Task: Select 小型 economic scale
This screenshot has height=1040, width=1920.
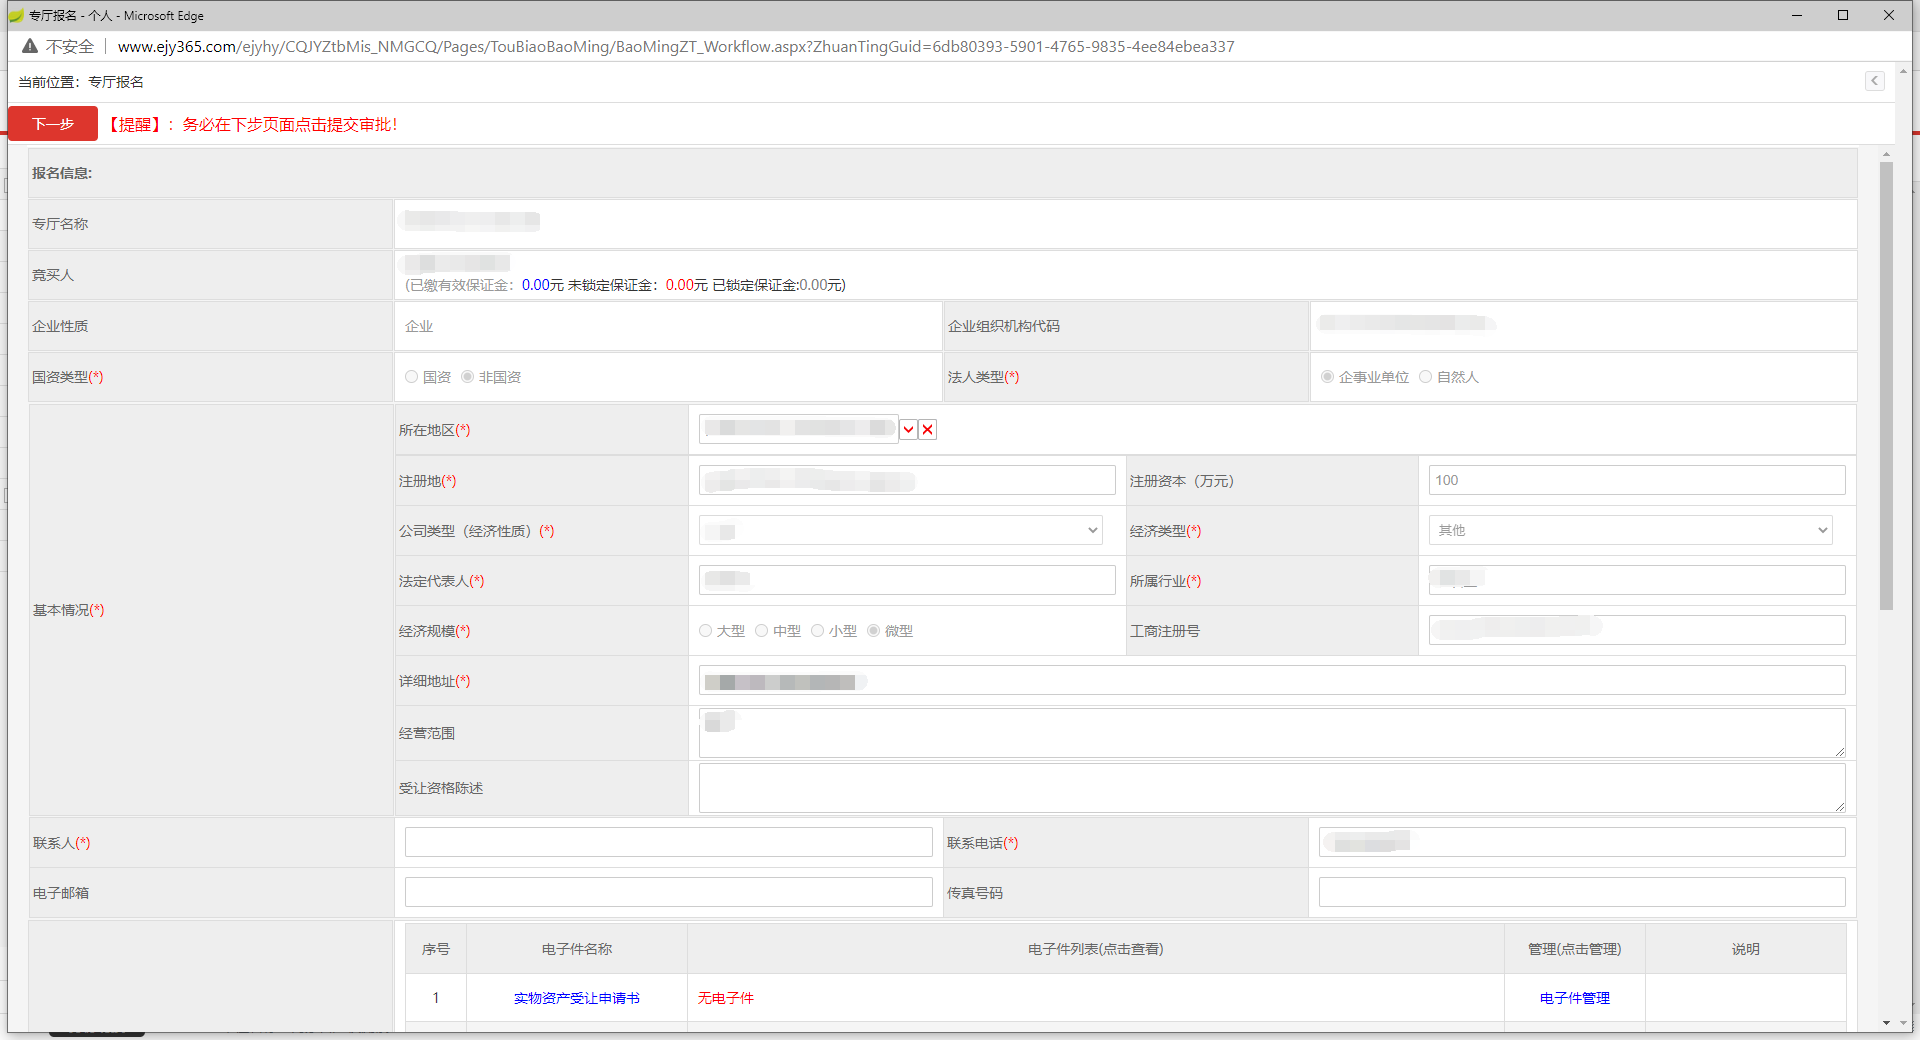Action: (817, 631)
